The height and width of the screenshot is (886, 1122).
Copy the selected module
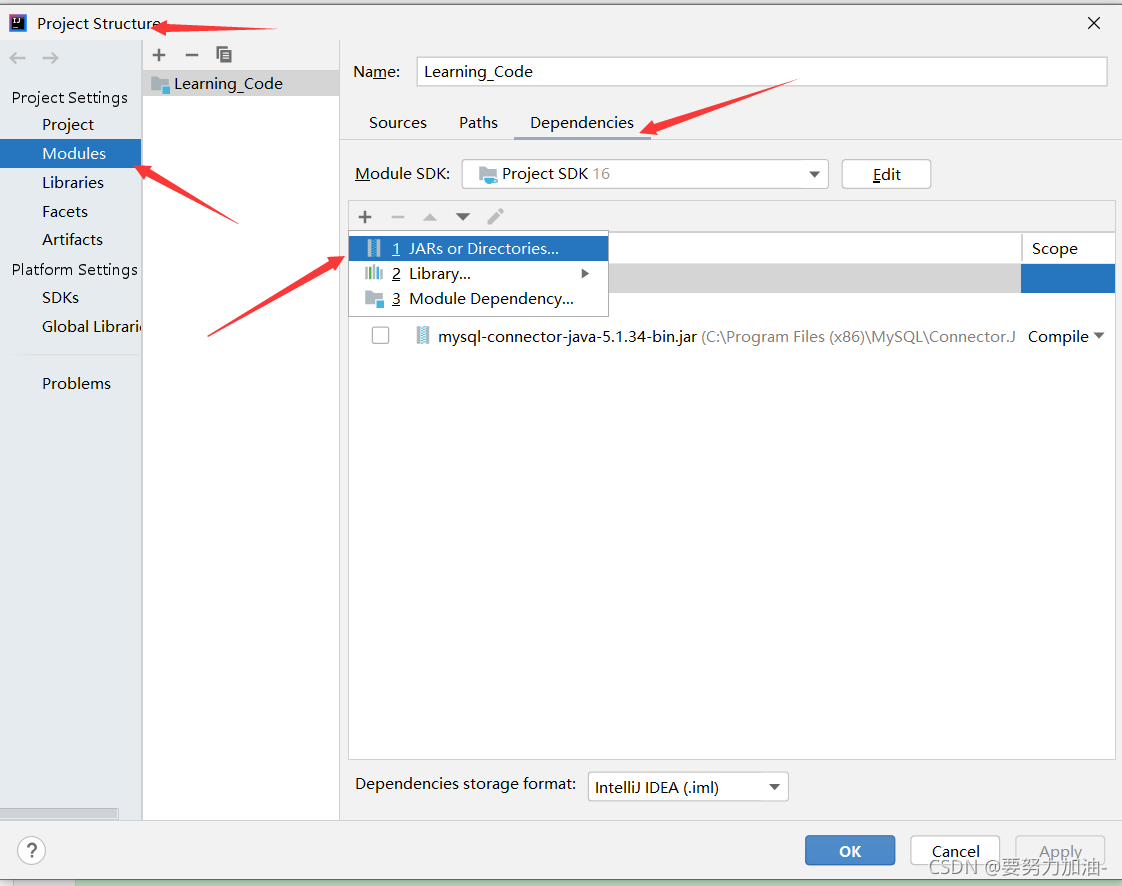tap(224, 55)
